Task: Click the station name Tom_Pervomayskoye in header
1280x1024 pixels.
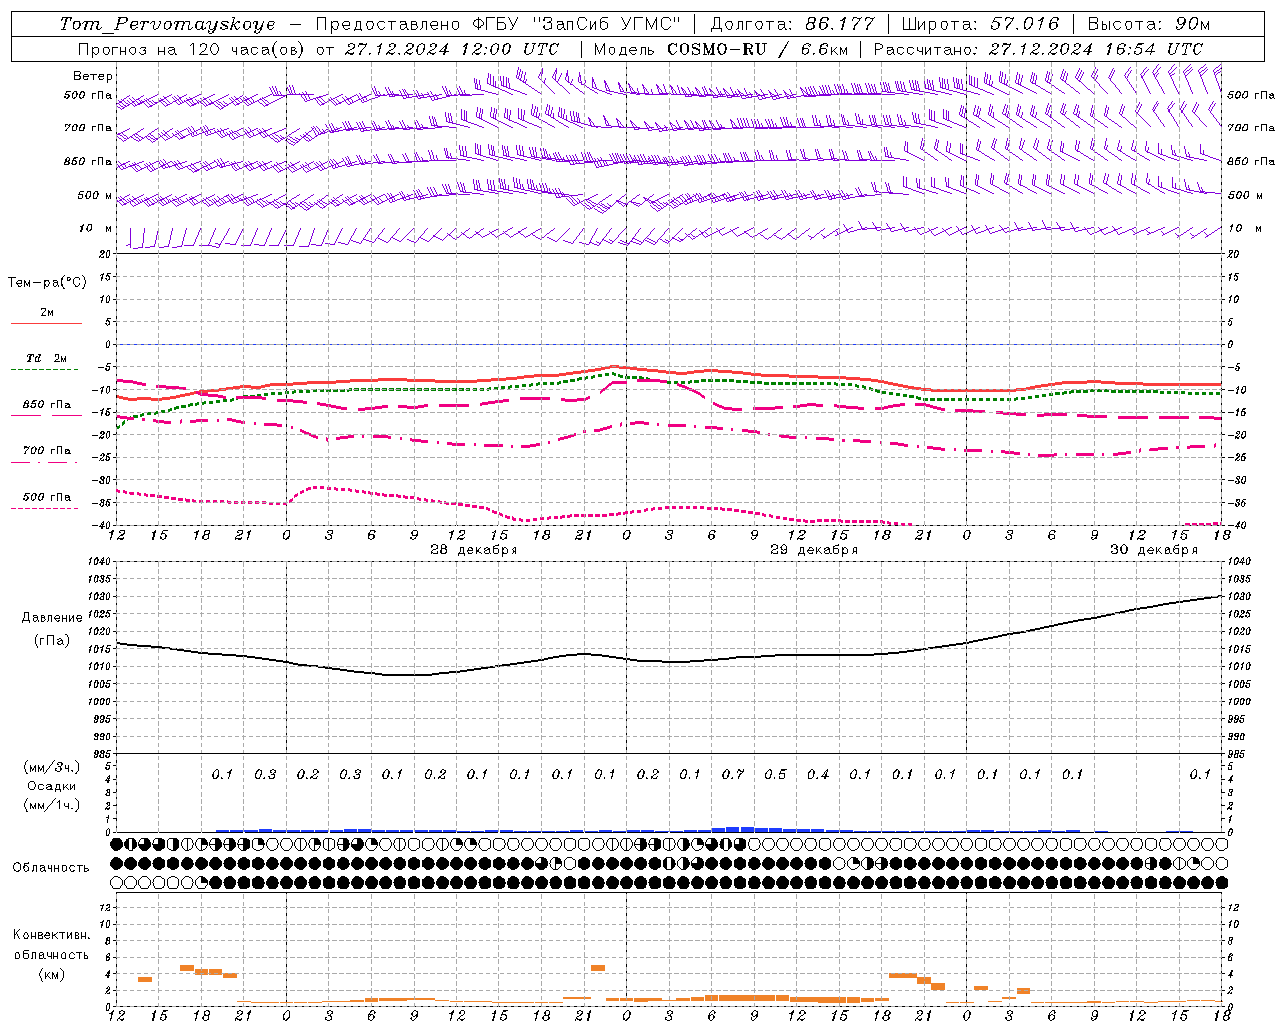Action: click(x=167, y=24)
